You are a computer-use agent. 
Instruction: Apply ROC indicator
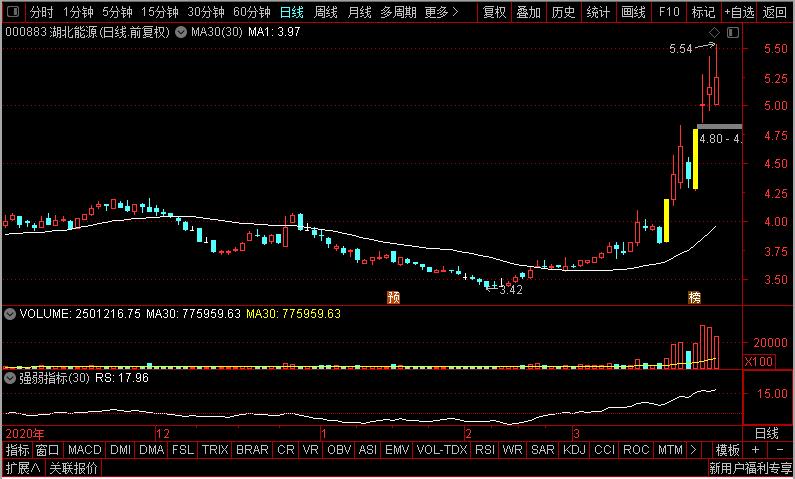pos(636,450)
